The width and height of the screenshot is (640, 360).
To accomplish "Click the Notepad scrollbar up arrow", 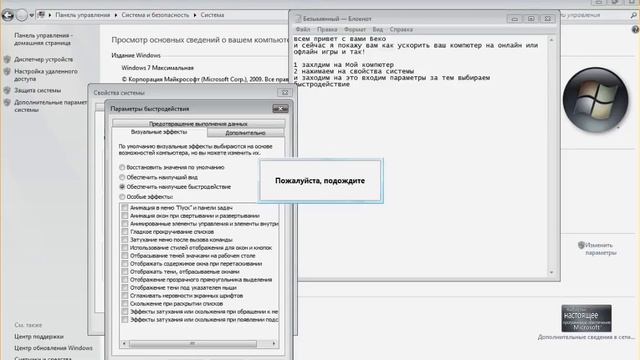I will tap(551, 40).
